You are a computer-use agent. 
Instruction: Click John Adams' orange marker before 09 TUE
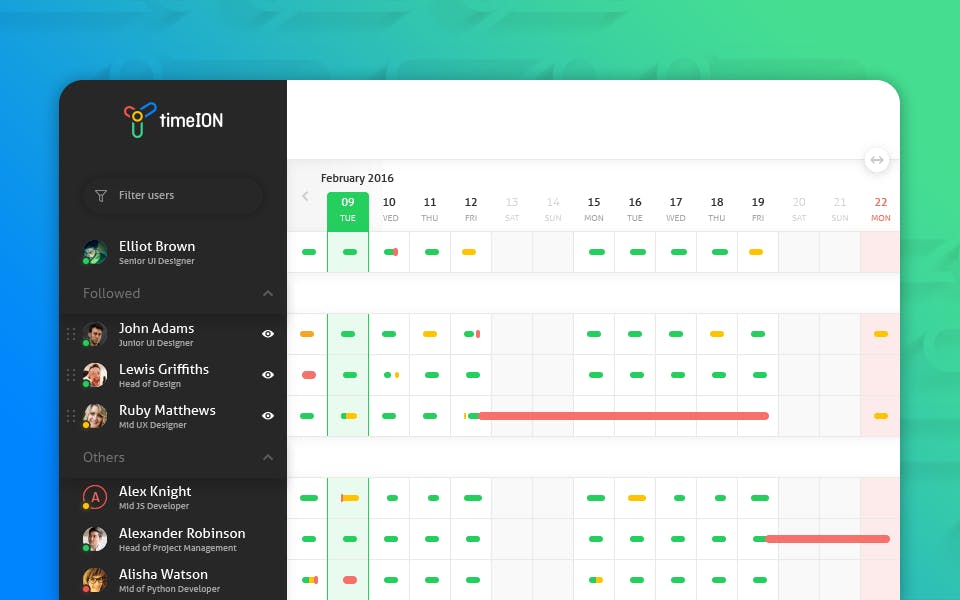coord(307,334)
